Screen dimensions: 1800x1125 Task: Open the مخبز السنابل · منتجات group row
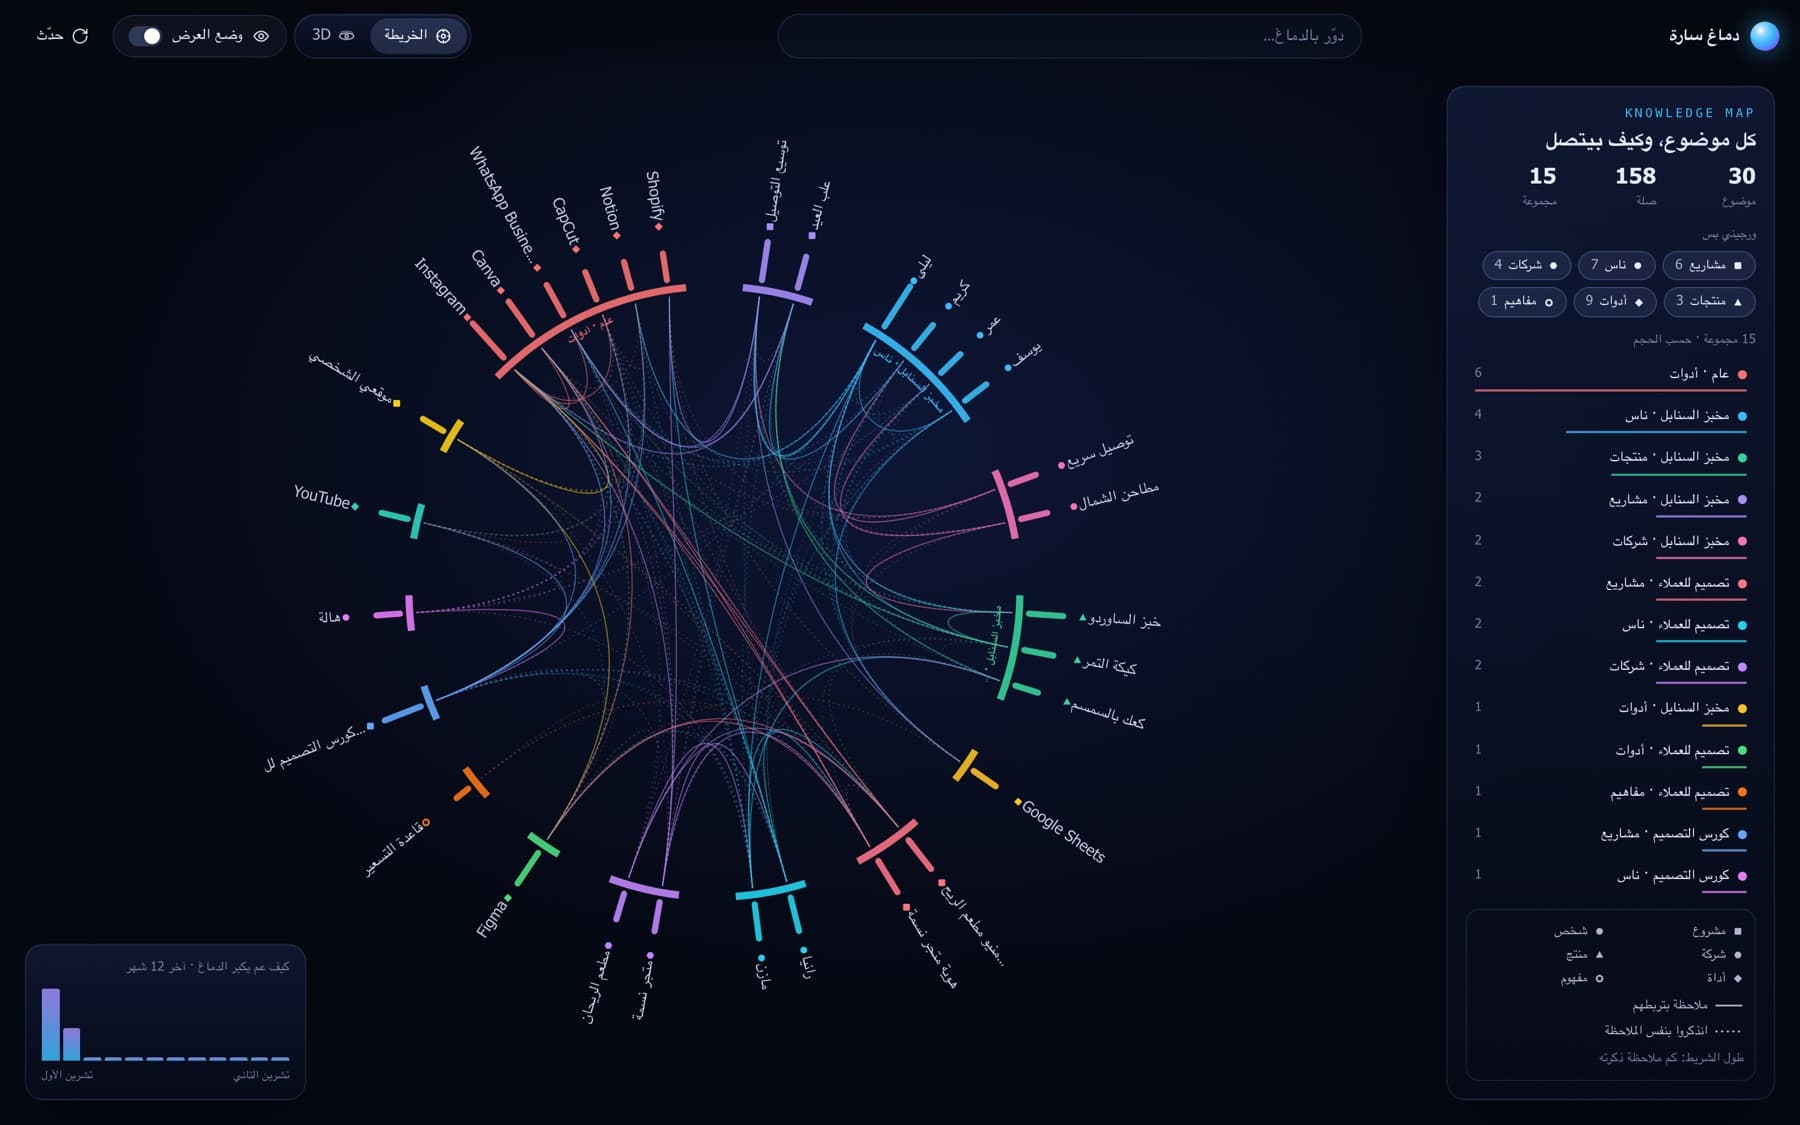click(x=1610, y=460)
